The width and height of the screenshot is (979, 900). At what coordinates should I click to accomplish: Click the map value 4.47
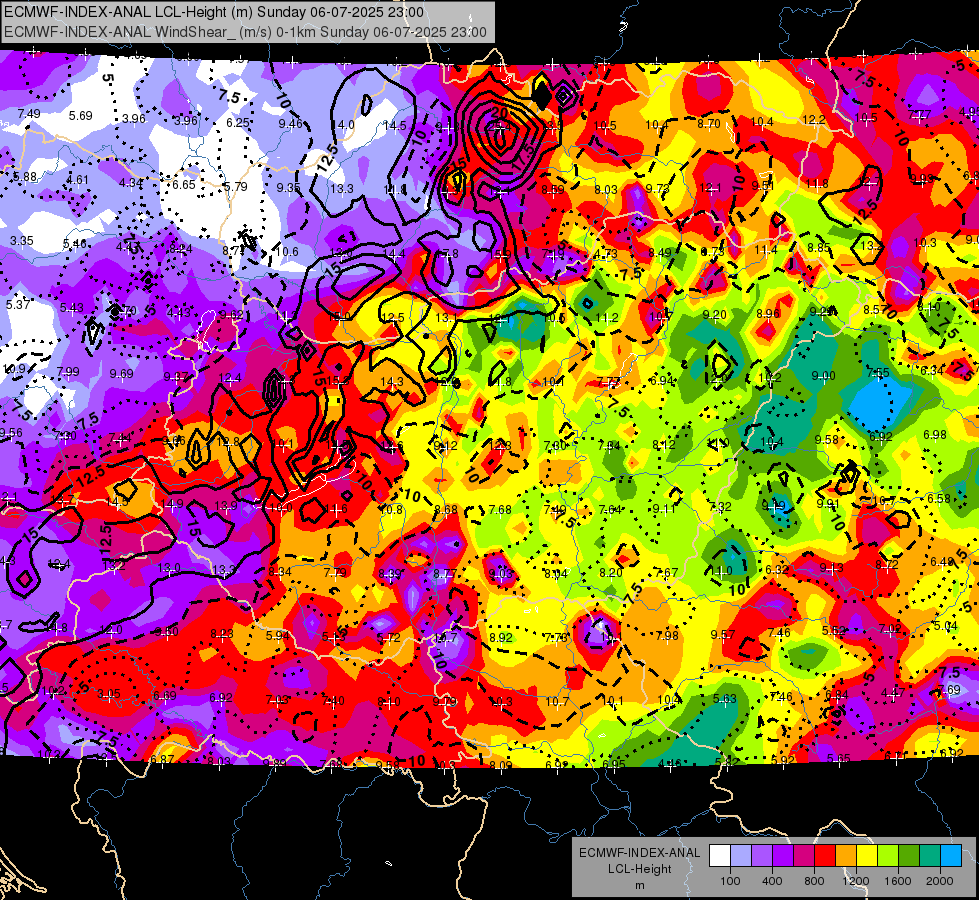893,692
